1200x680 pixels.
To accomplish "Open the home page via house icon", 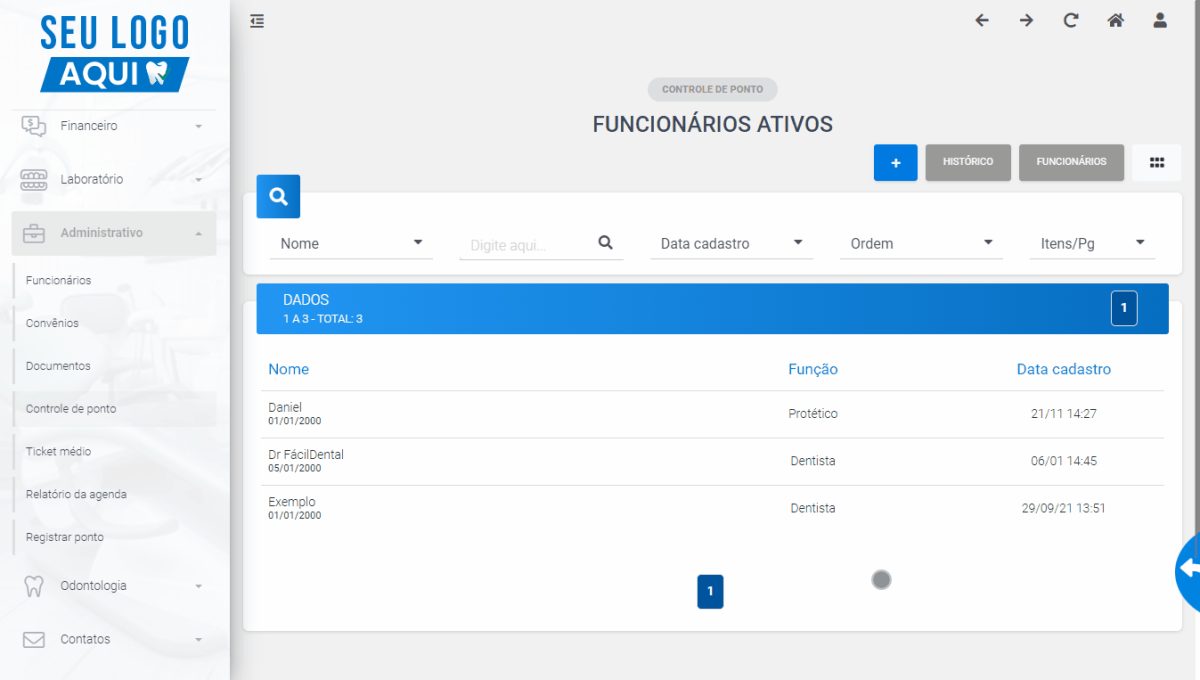I will pyautogui.click(x=1115, y=20).
